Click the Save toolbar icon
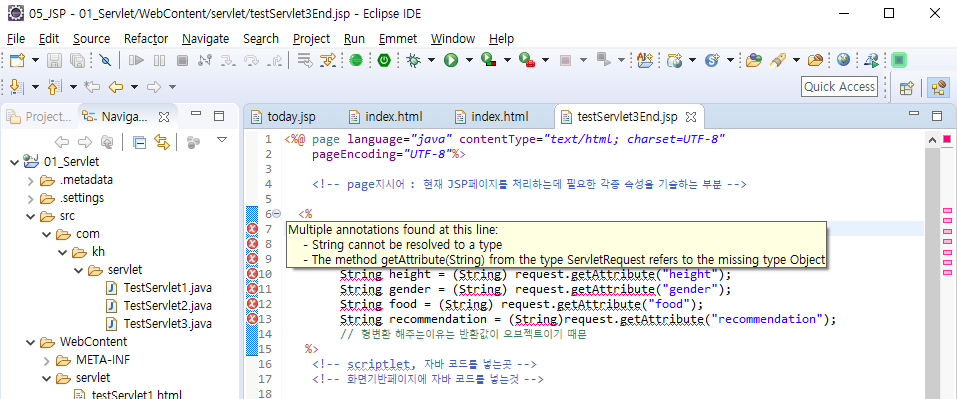The image size is (957, 399). pyautogui.click(x=55, y=60)
